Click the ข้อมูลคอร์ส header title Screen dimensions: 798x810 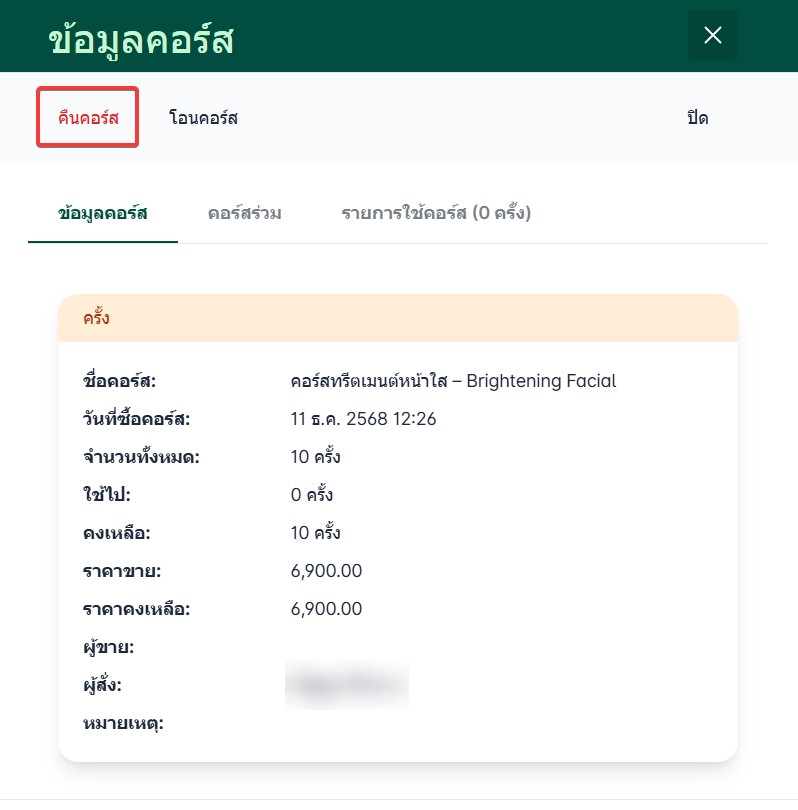pos(140,38)
